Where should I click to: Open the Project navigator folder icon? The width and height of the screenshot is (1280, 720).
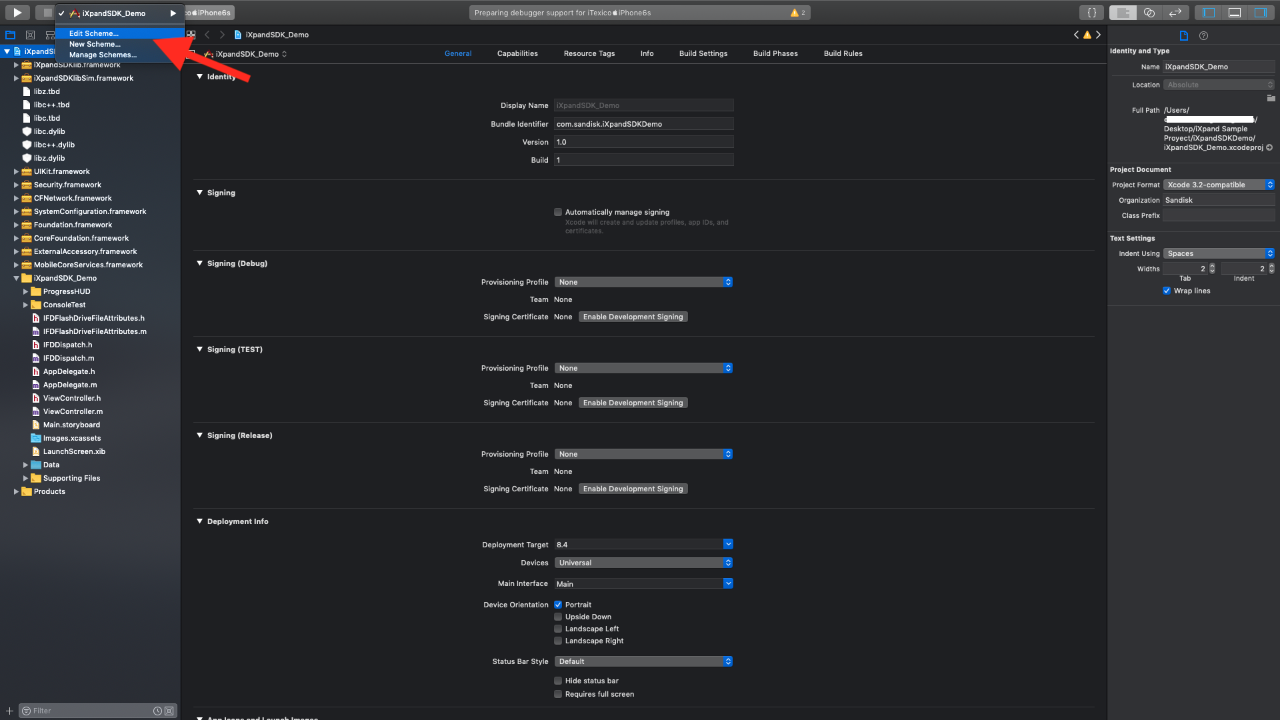(x=11, y=35)
